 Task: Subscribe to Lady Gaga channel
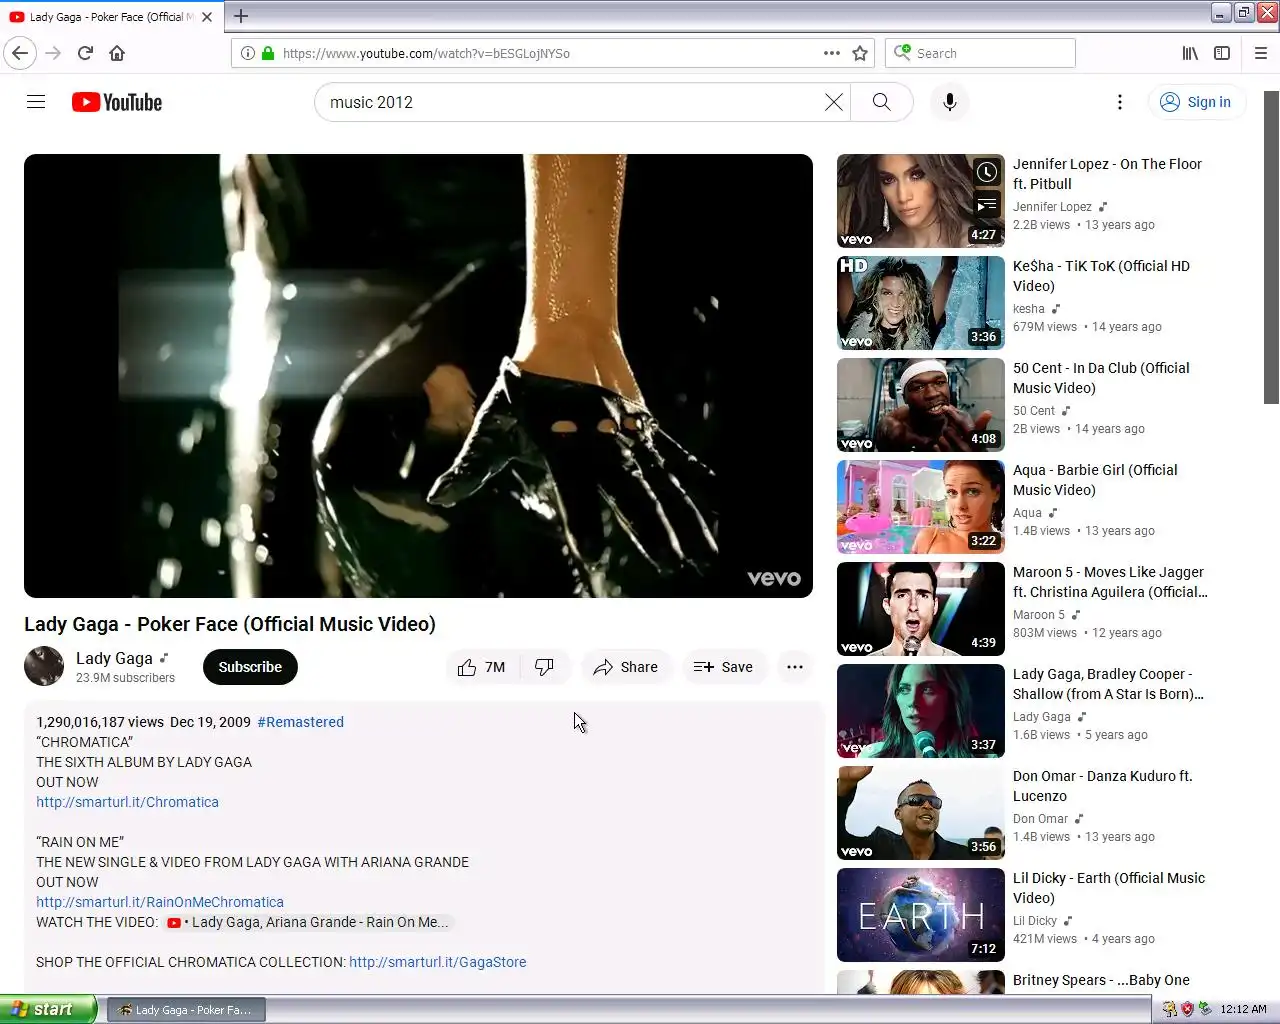250,667
